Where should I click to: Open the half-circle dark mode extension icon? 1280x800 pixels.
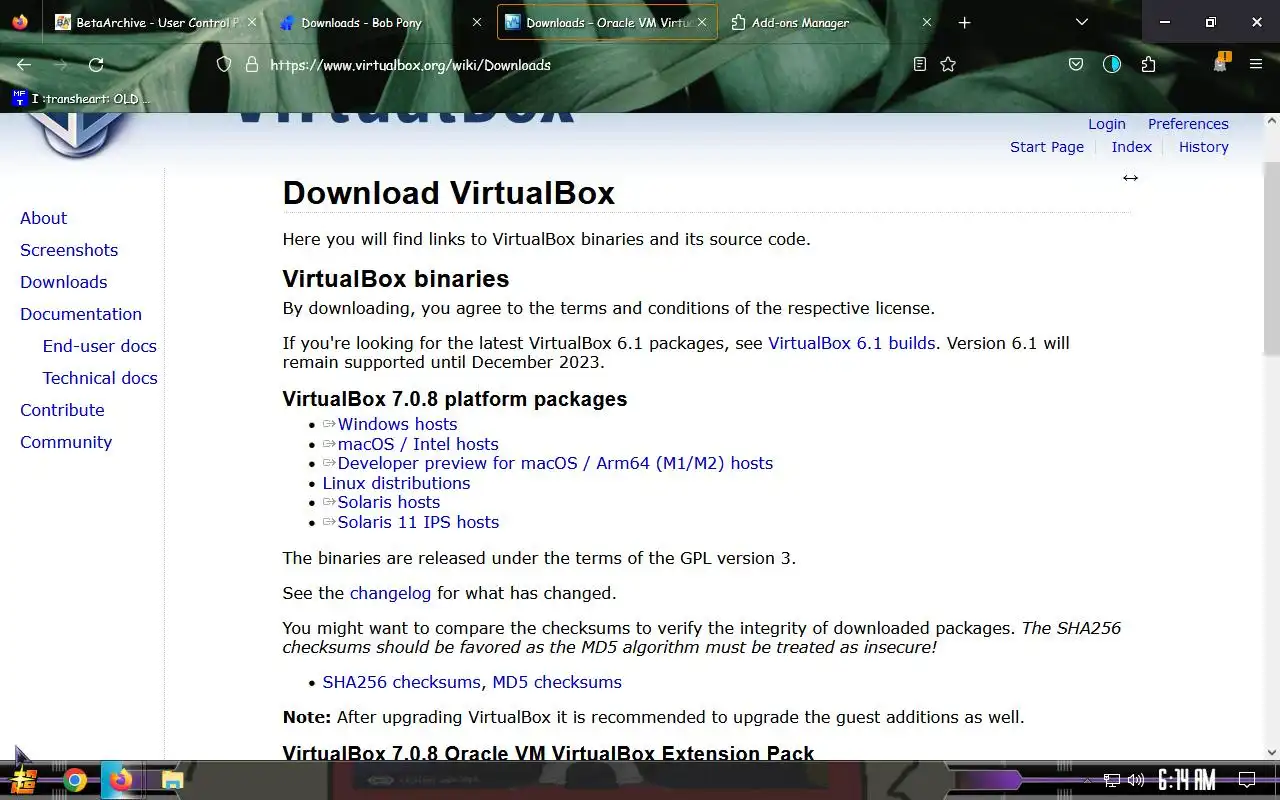click(1112, 64)
